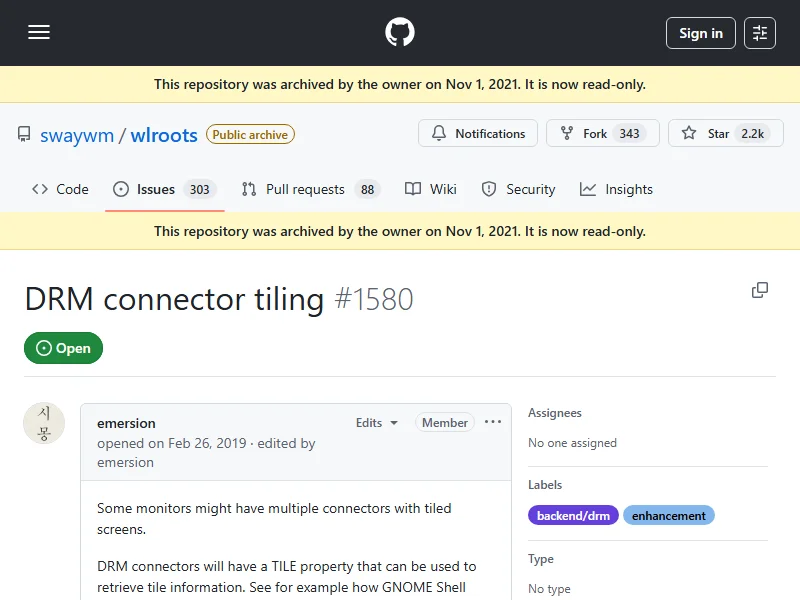Select the enhancement label
Screen dimensions: 800x600
[x=669, y=516]
